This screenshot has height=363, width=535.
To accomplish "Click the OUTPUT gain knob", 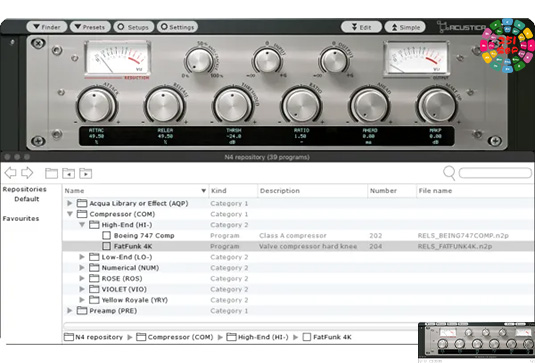I will (x=334, y=60).
